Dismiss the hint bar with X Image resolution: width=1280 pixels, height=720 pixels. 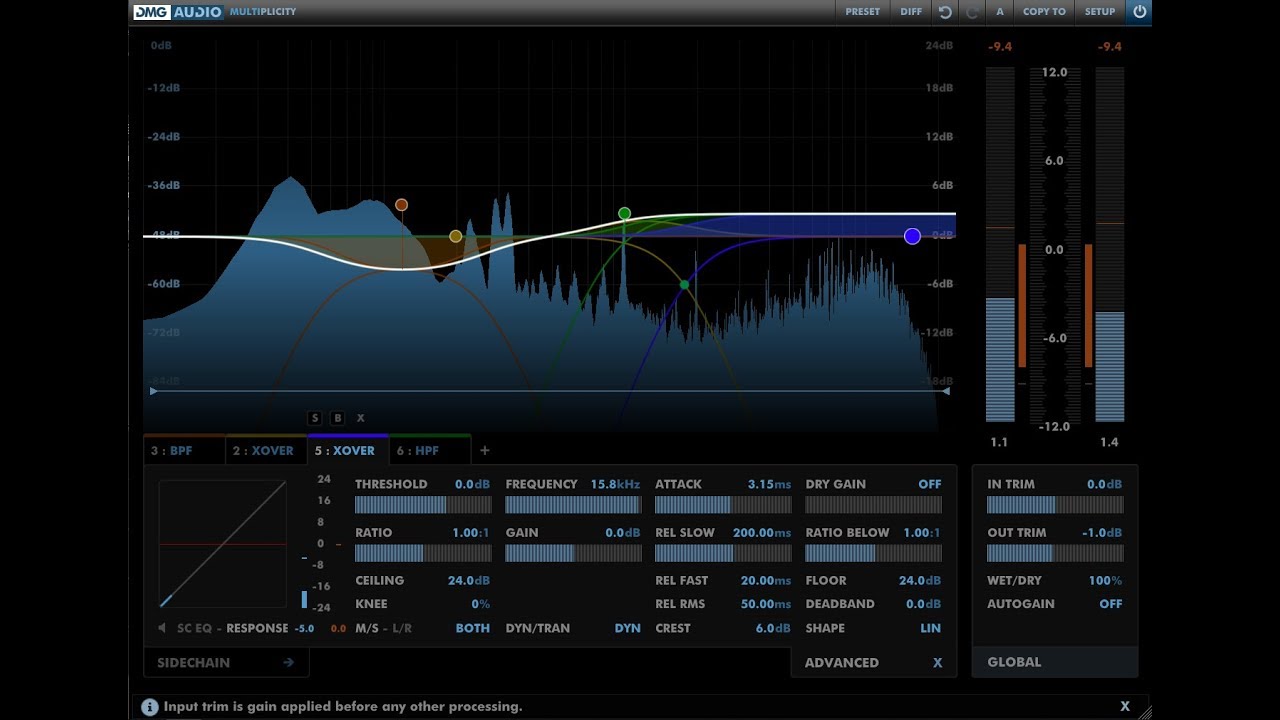click(1124, 706)
